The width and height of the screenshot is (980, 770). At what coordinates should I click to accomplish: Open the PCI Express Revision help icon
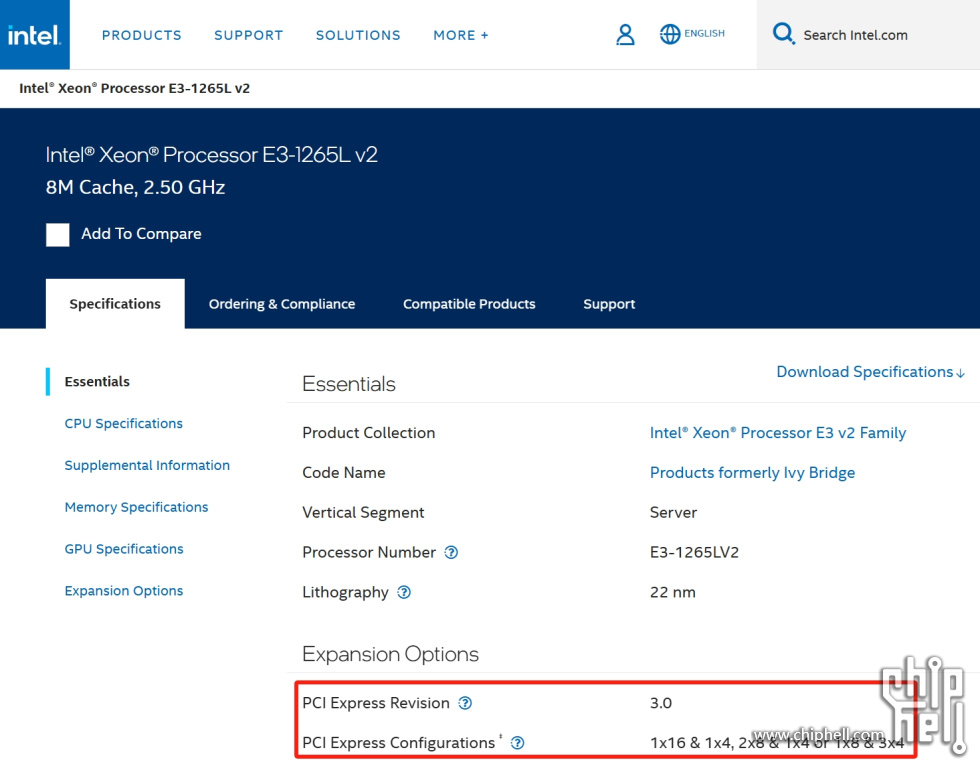point(465,703)
